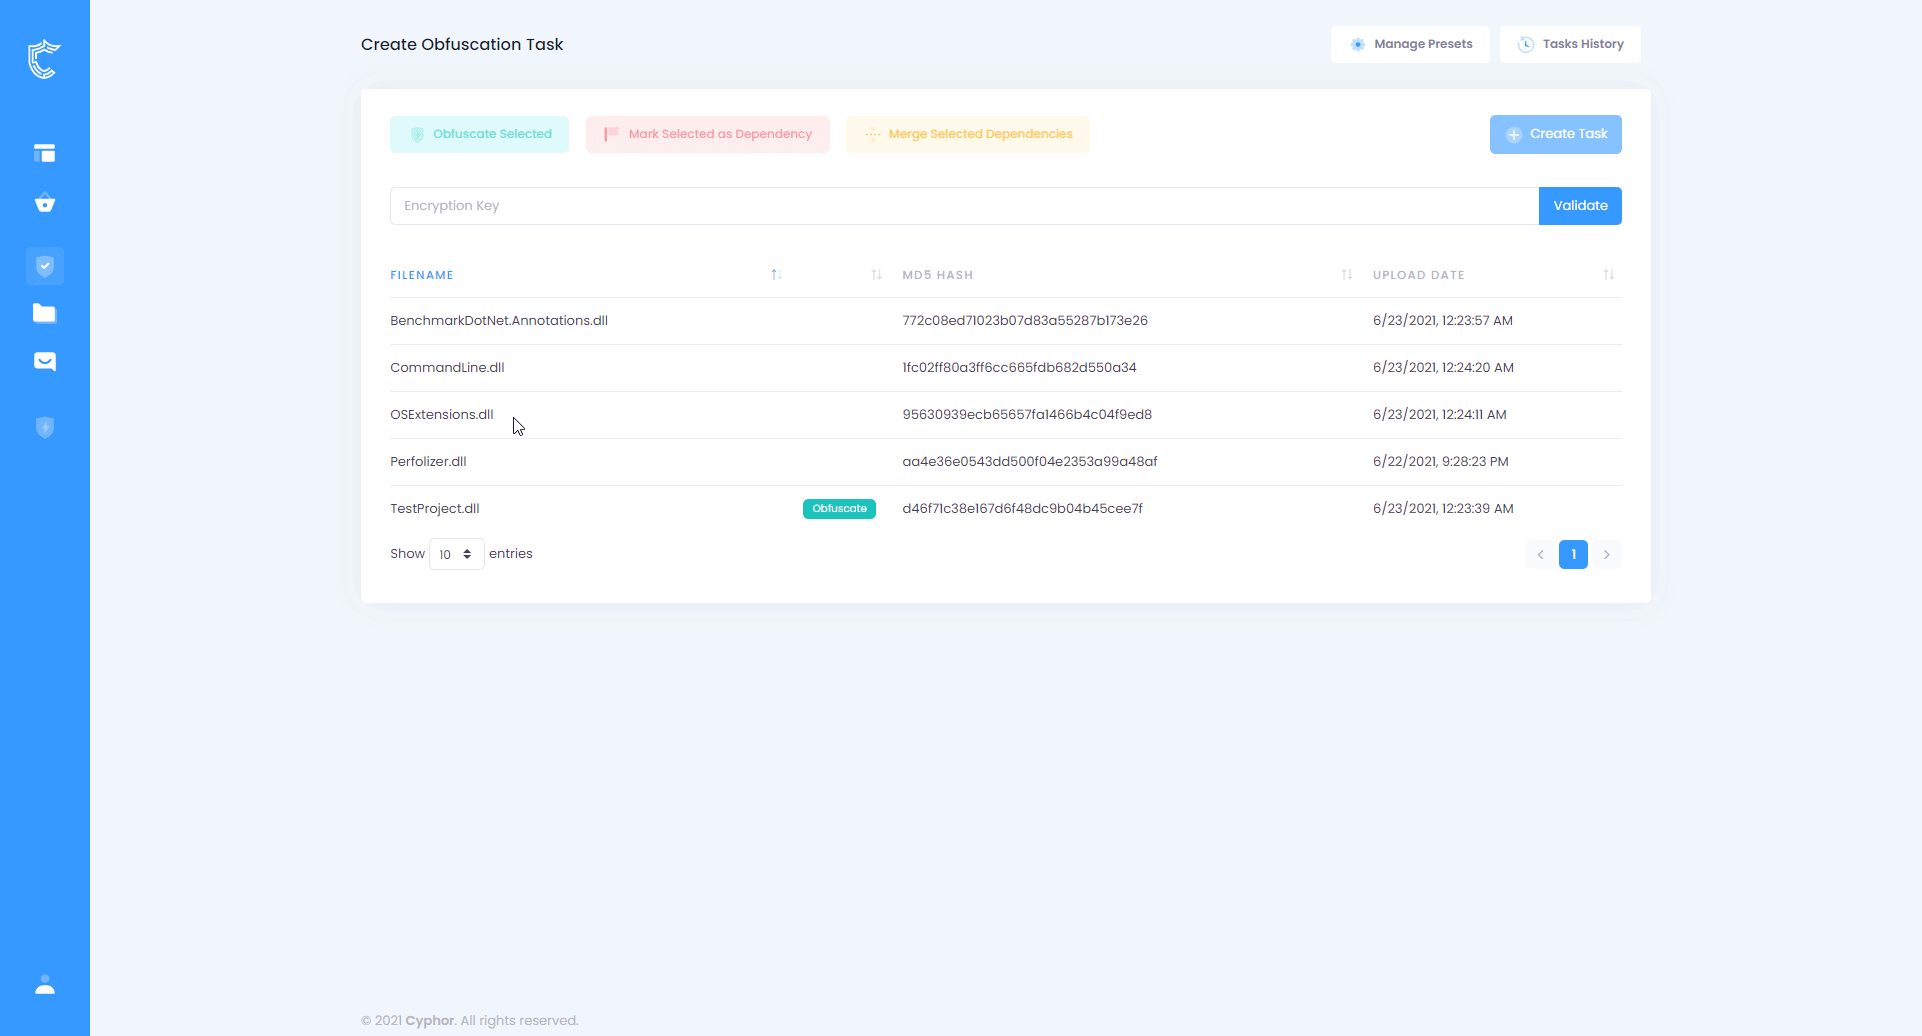Click Obfuscate Selected button
This screenshot has width=1922, height=1036.
point(479,134)
